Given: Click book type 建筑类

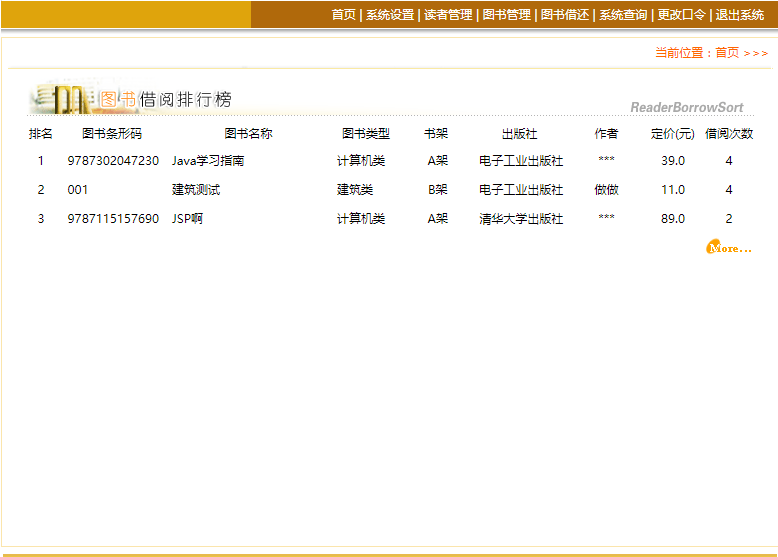Looking at the screenshot, I should (x=355, y=189).
